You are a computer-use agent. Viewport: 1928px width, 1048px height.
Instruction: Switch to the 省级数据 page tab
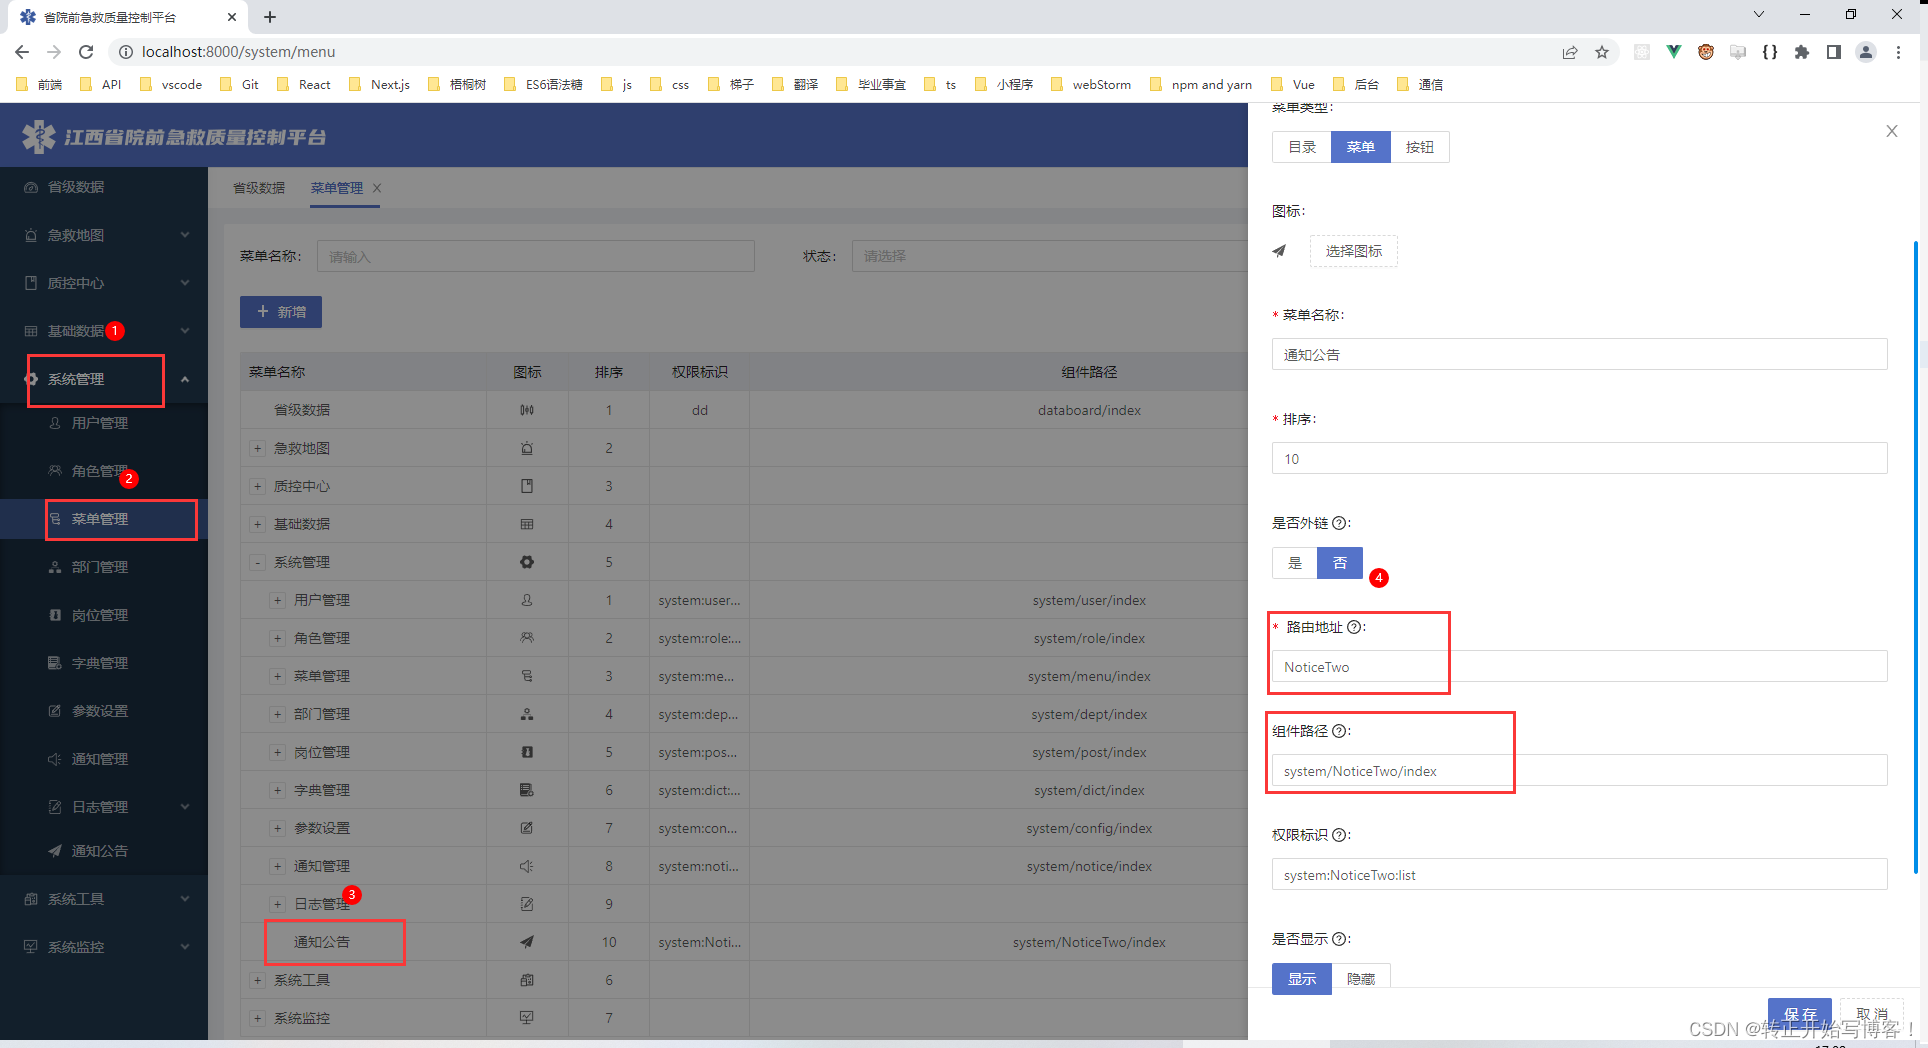click(259, 188)
